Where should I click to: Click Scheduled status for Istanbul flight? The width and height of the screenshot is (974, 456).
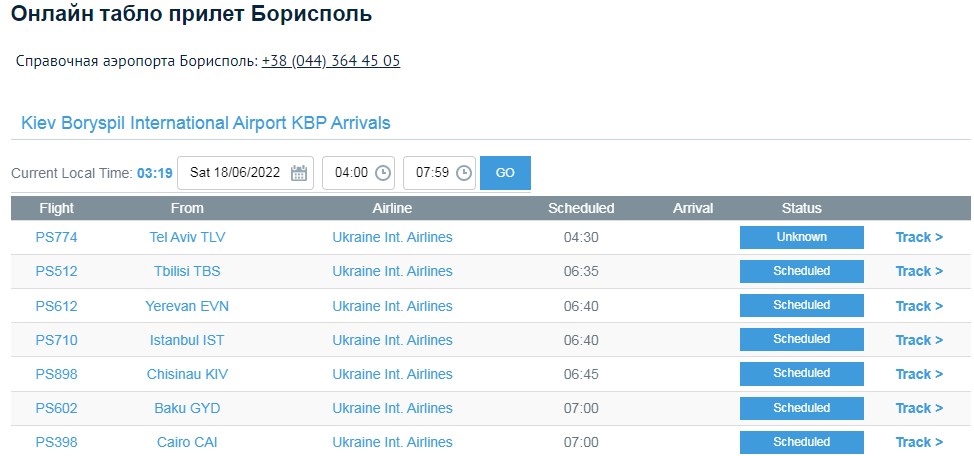click(801, 339)
